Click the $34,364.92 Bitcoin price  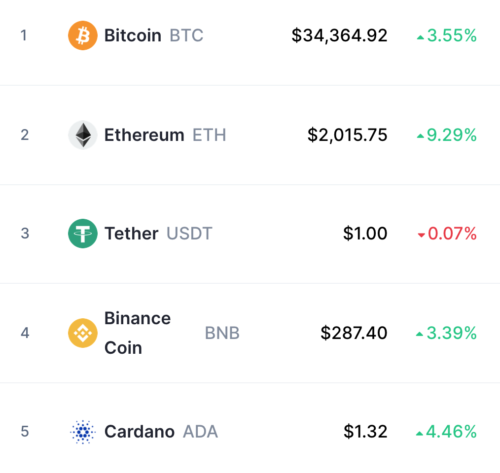click(339, 35)
